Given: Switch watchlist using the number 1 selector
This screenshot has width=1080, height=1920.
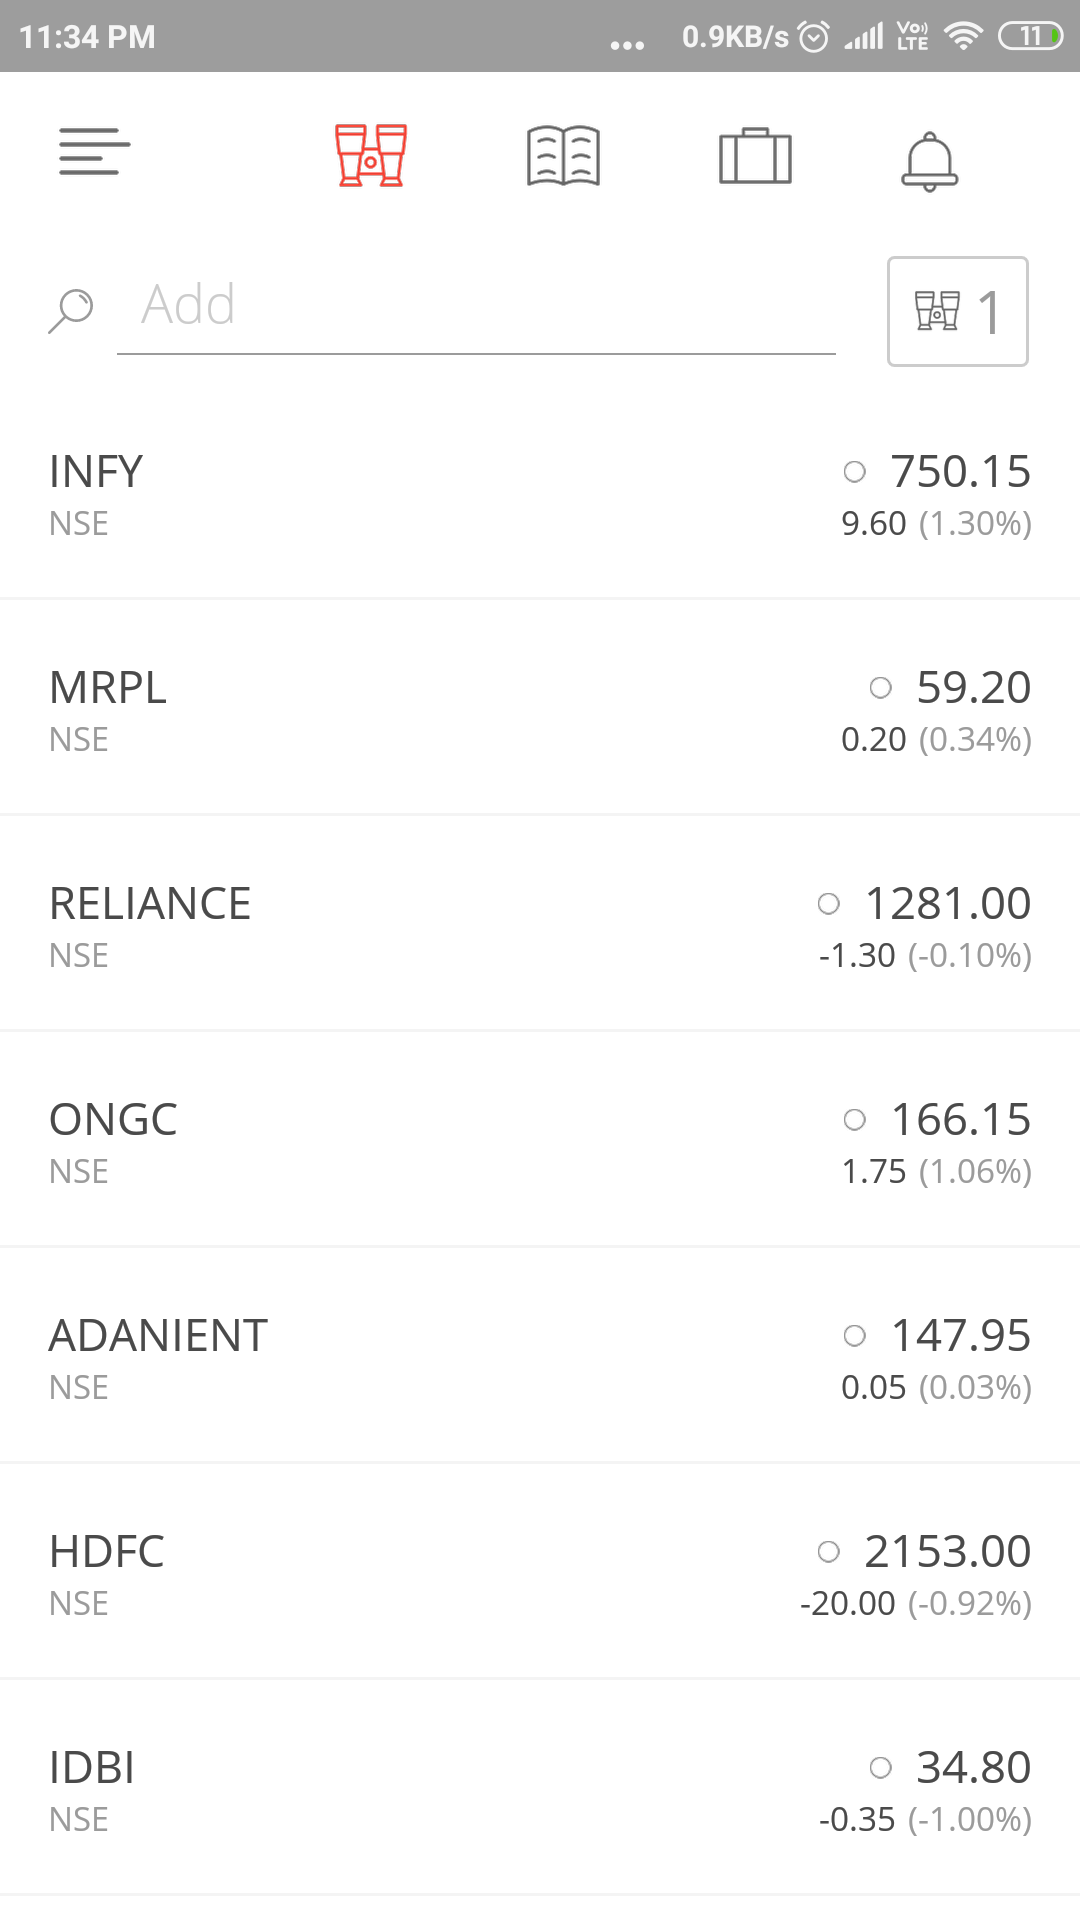Looking at the screenshot, I should tap(958, 311).
